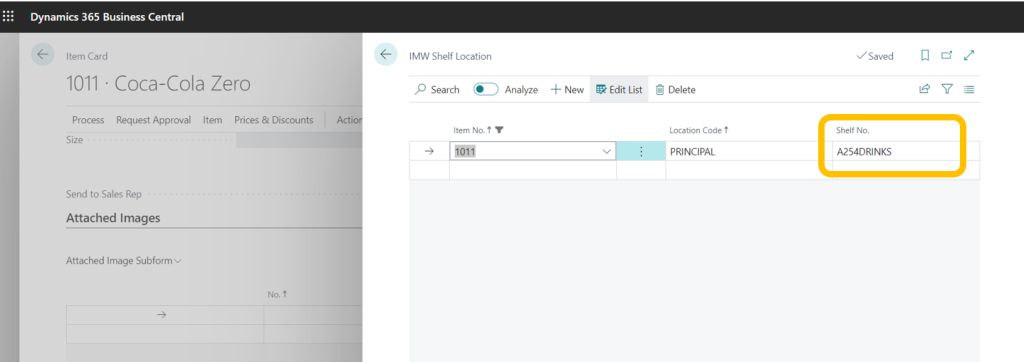Open the Item menu on Item Card
This screenshot has width=1024, height=362.
tap(212, 120)
